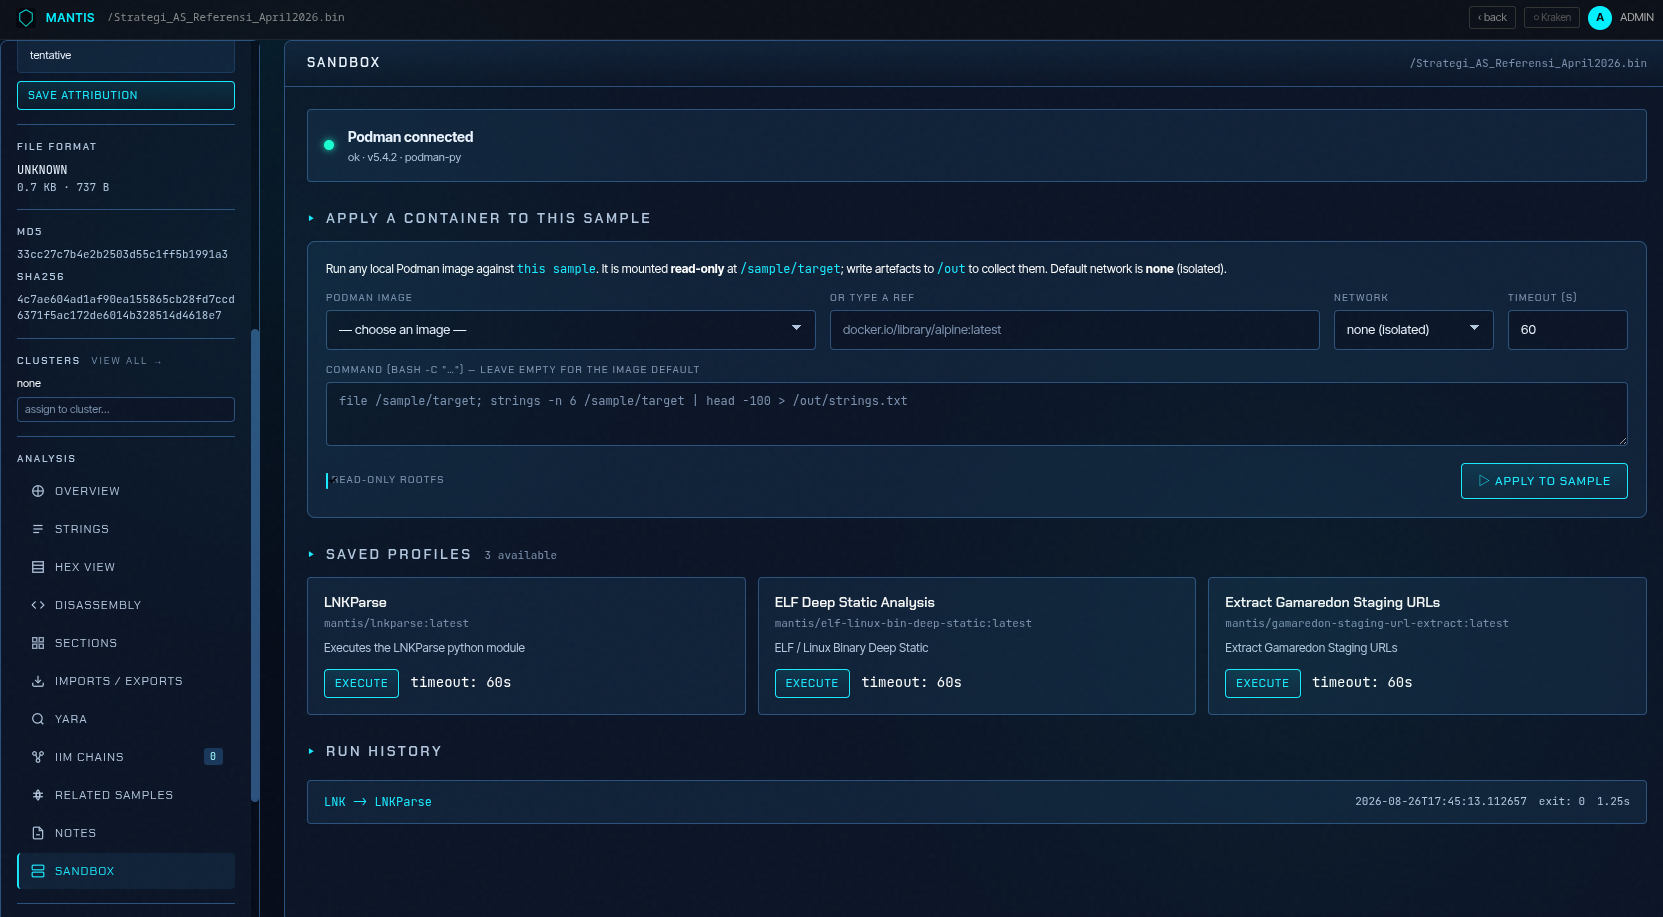Open the YARA magnifier icon
The height and width of the screenshot is (917, 1663).
click(38, 719)
